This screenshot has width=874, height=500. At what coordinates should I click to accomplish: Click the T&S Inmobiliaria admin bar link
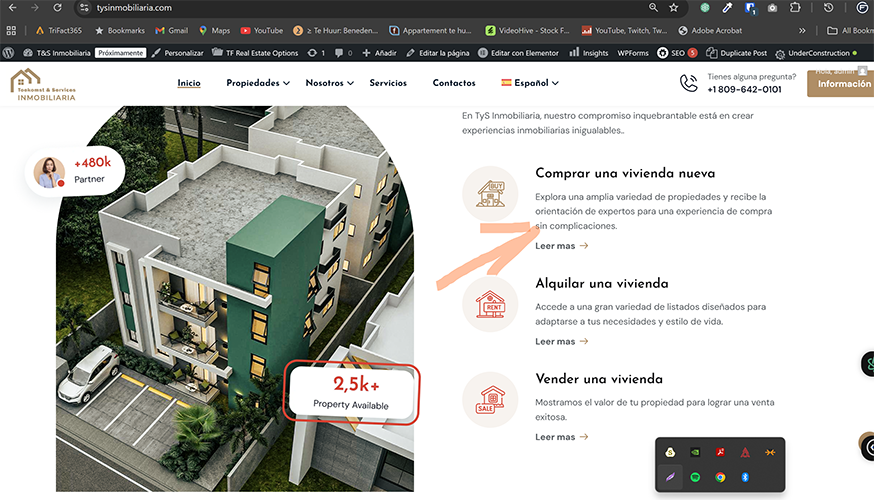[56, 53]
